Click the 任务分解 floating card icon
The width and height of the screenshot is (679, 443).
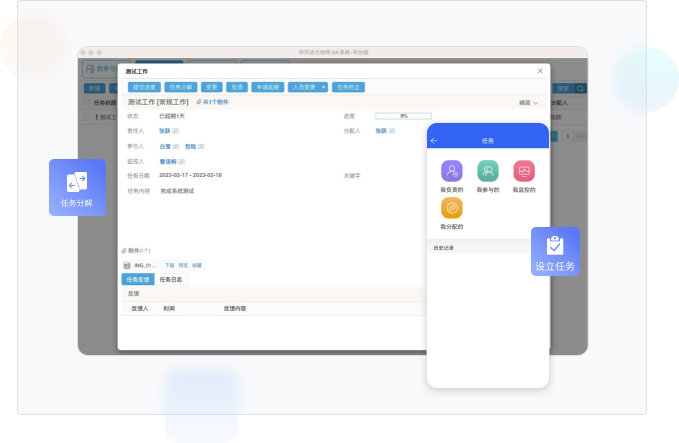(77, 182)
